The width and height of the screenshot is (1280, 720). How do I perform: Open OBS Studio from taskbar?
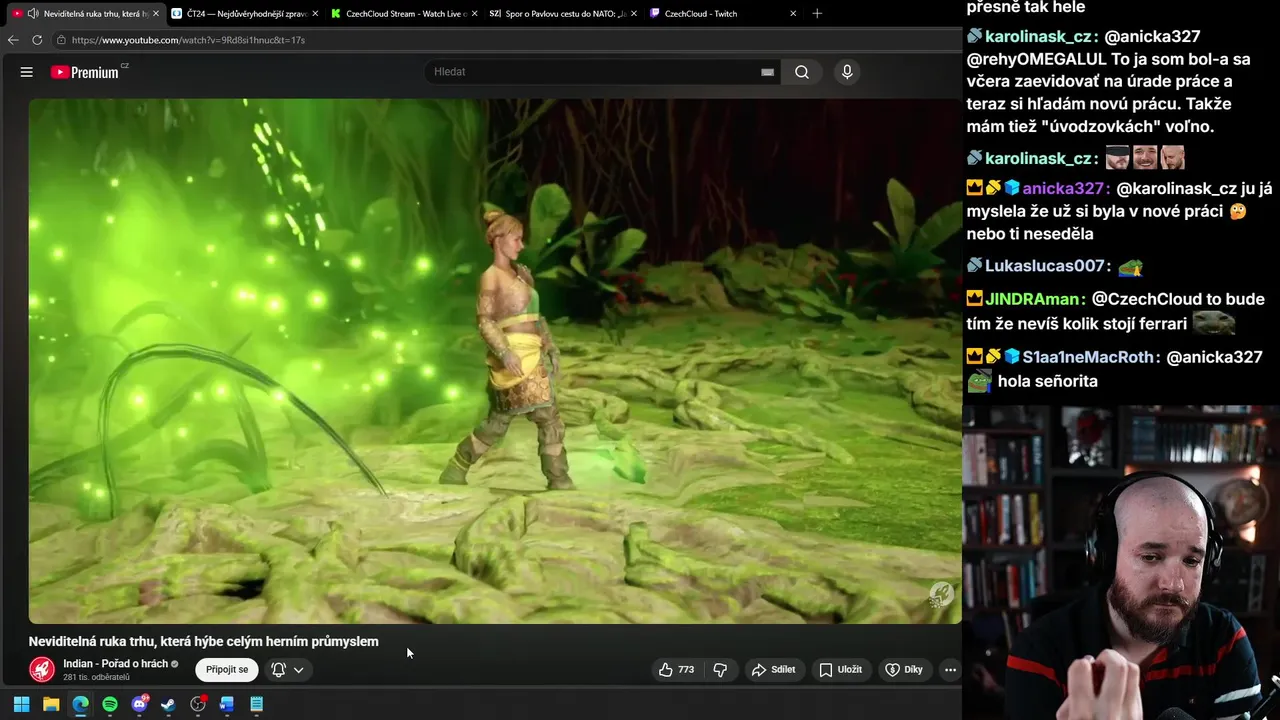tap(198, 704)
